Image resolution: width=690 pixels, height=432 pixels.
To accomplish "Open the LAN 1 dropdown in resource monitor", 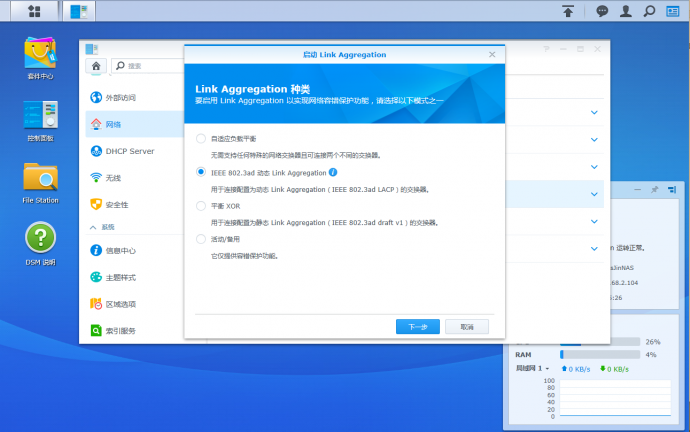I will coord(532,368).
